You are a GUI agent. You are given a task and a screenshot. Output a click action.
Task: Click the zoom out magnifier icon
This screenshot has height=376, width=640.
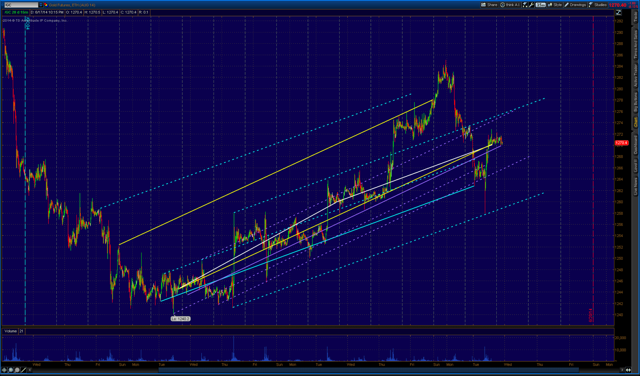[x=17, y=370]
